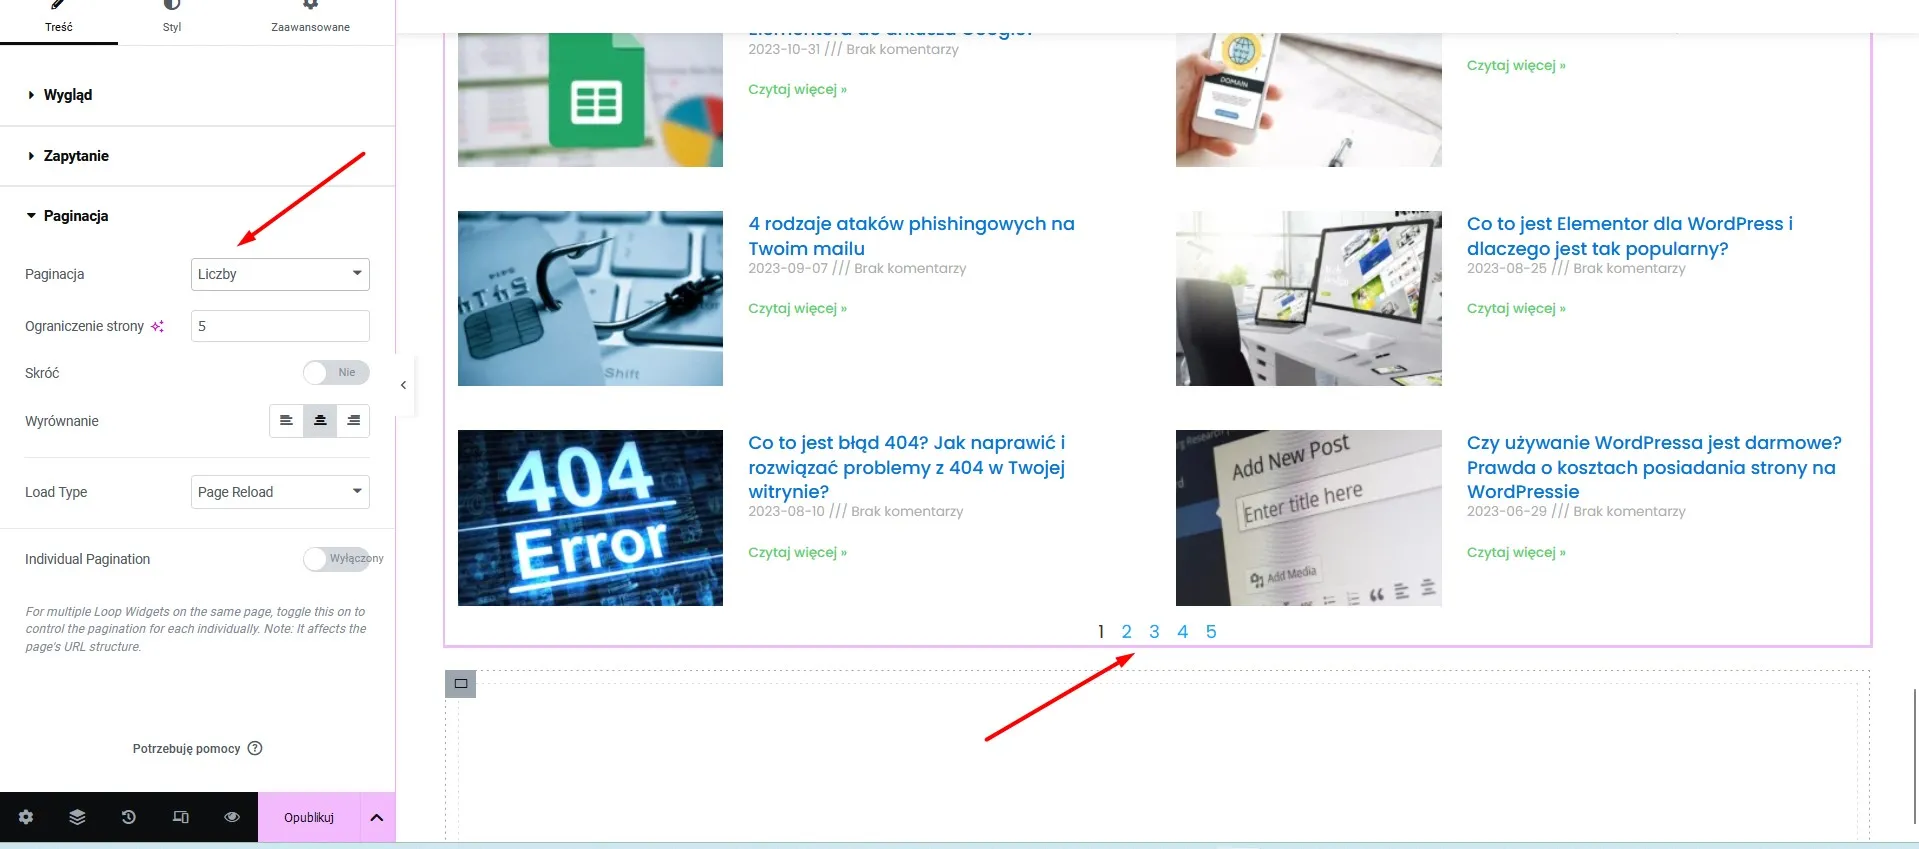The image size is (1919, 849).
Task: Switch to responsive mode icon
Action: click(x=181, y=817)
